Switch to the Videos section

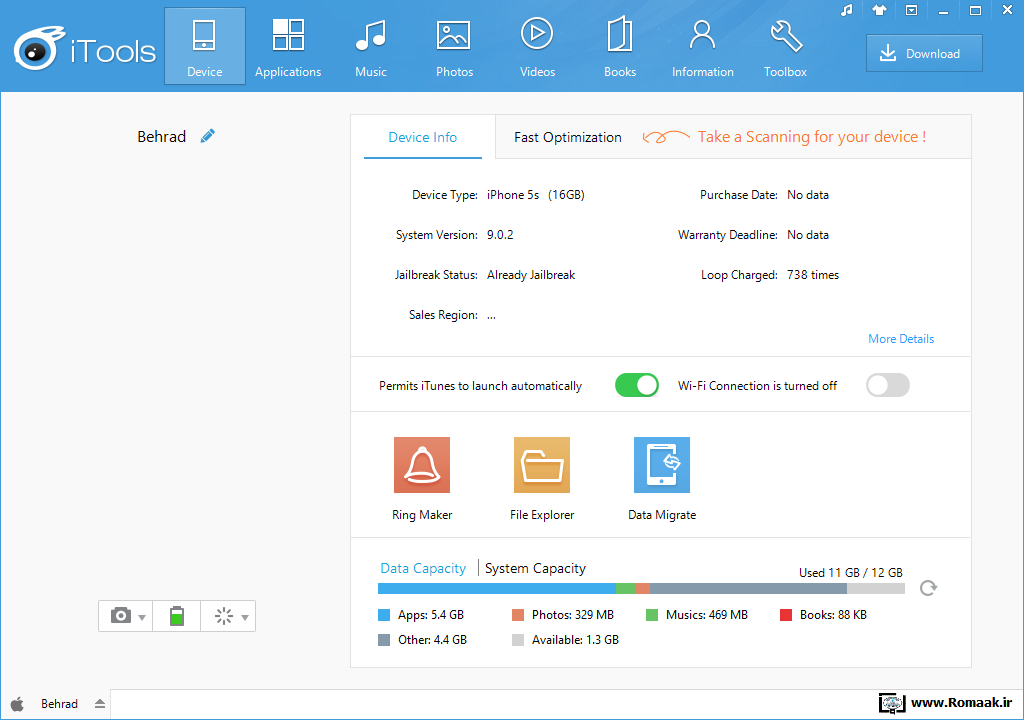click(537, 46)
